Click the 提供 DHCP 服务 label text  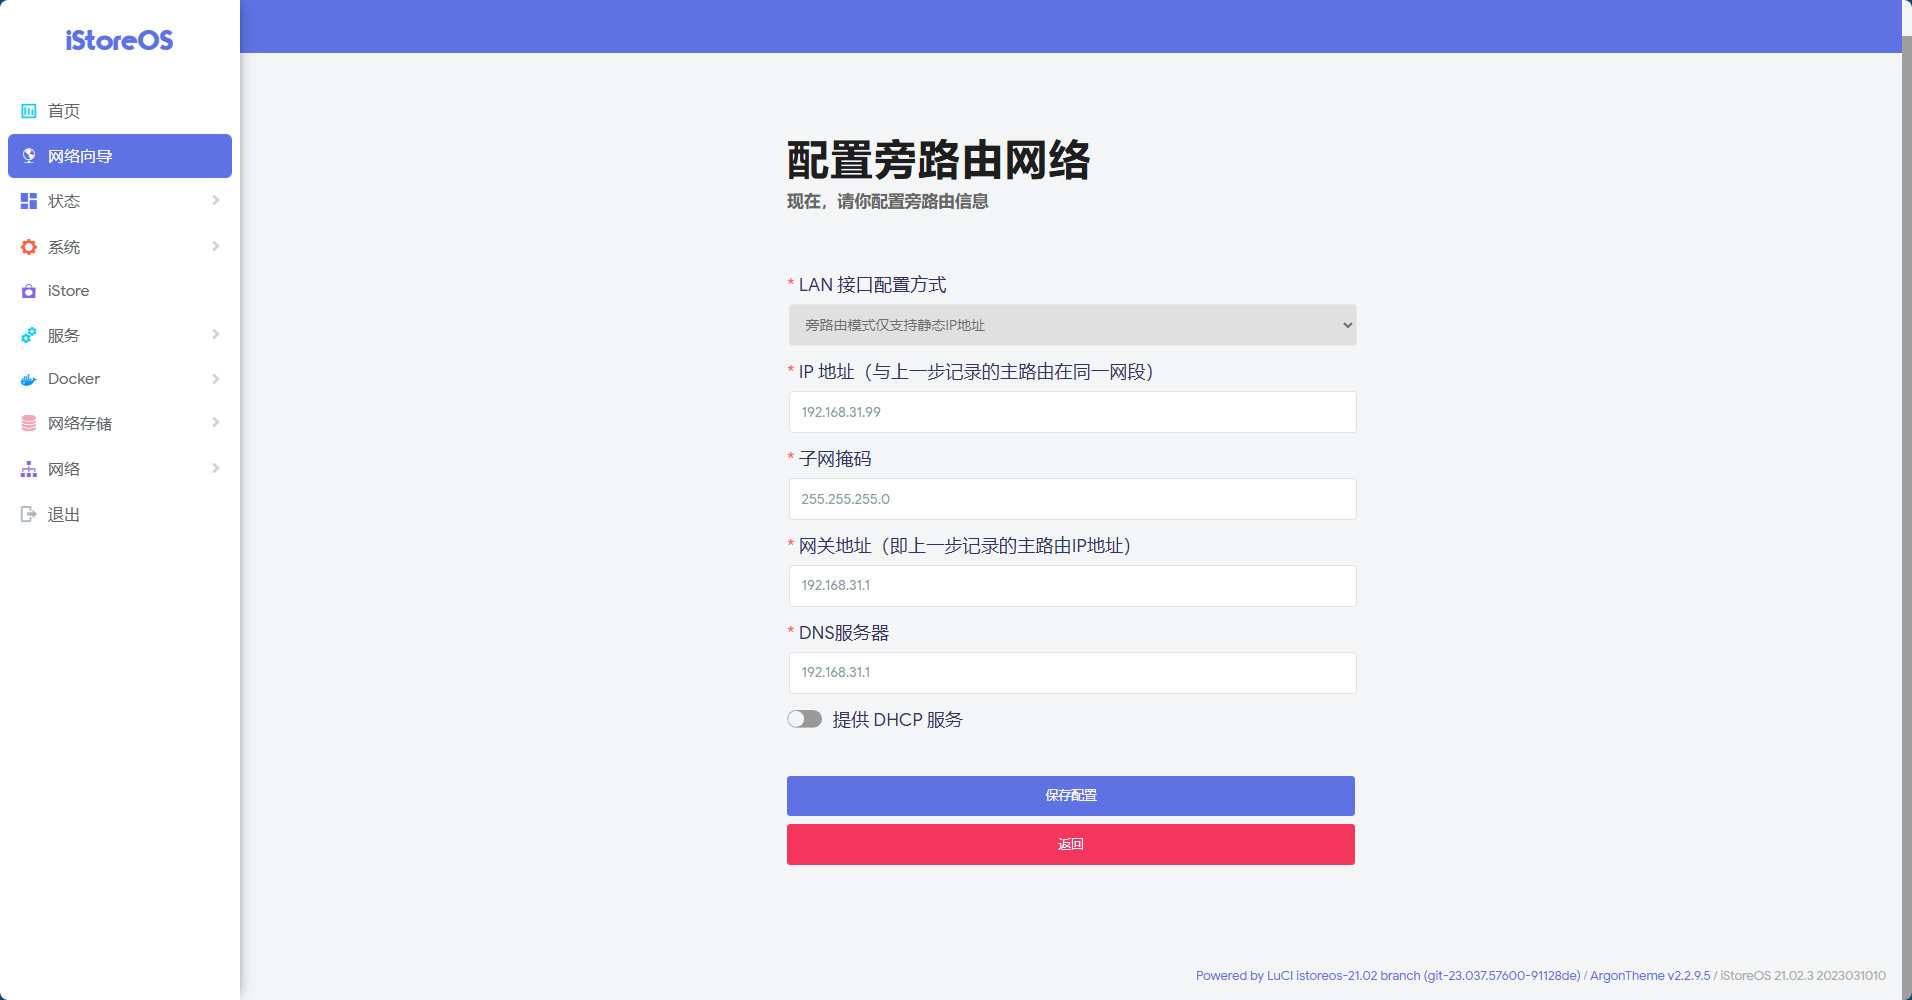(897, 720)
